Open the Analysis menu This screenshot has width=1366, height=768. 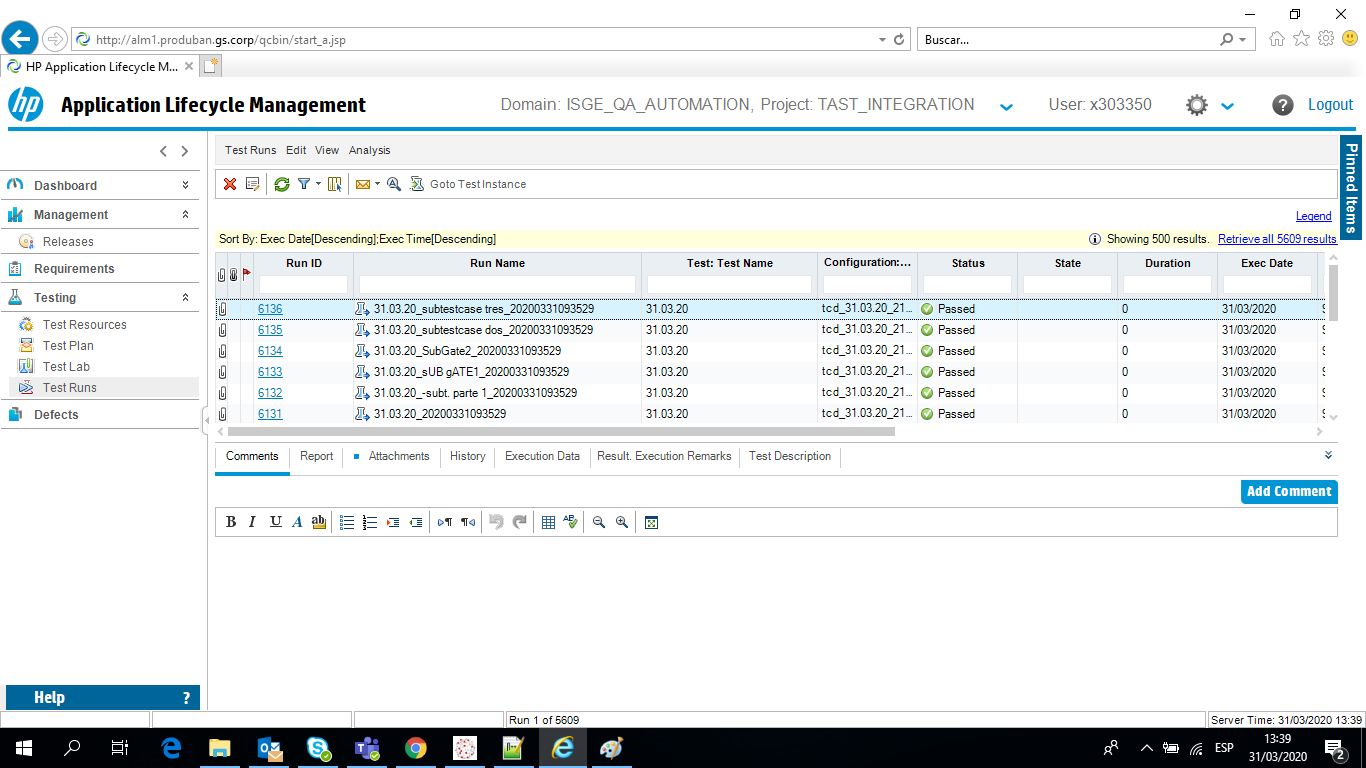(x=369, y=150)
